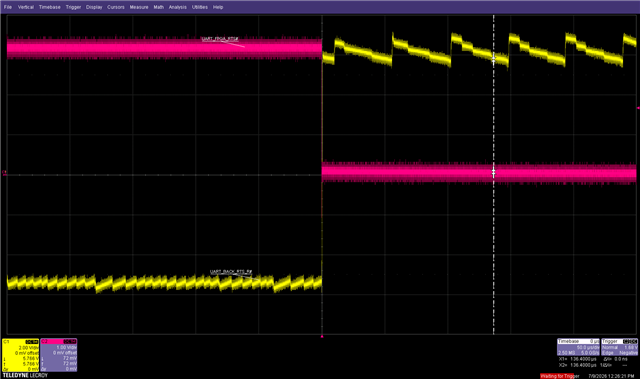Open the Trigger menu
Screen dimensions: 640x379
73,7
